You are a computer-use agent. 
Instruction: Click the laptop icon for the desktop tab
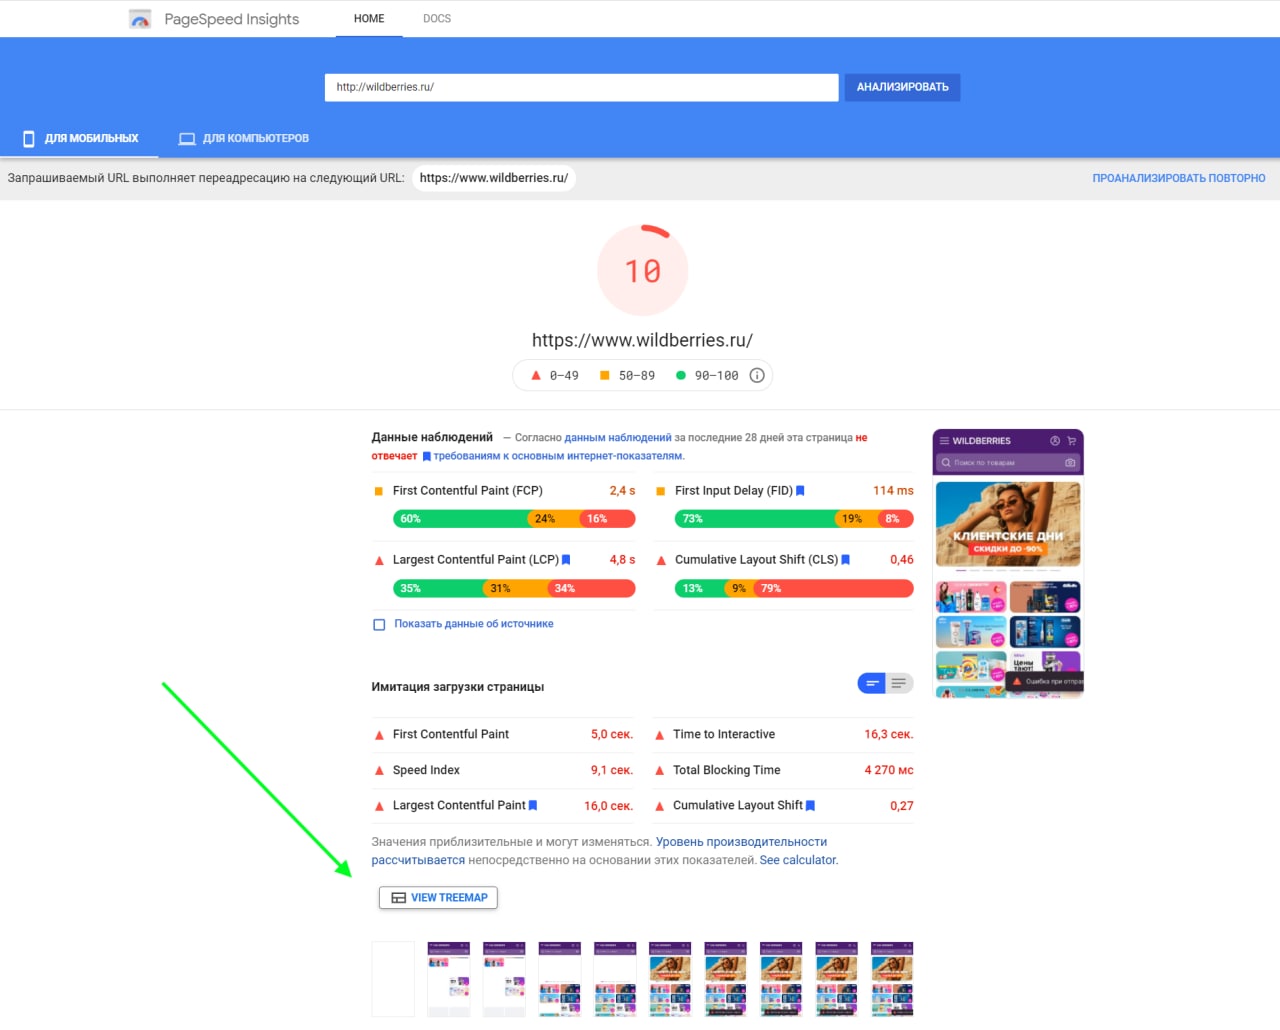click(x=187, y=138)
